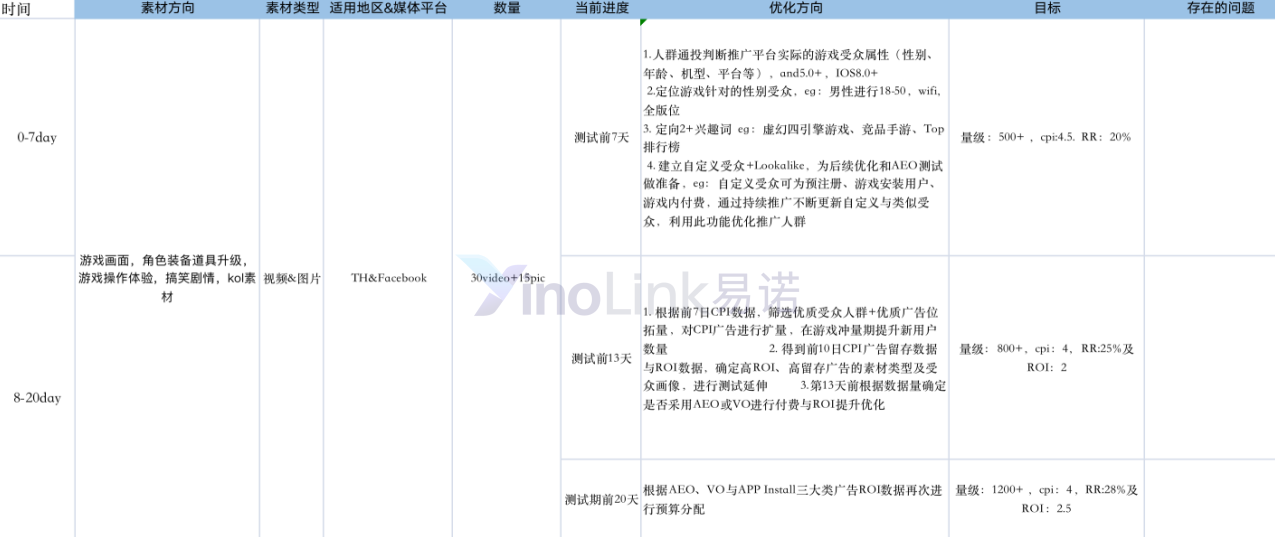1275x537 pixels.
Task: Select the 根据AEO、VO与APP Install cell
Action: tap(794, 499)
